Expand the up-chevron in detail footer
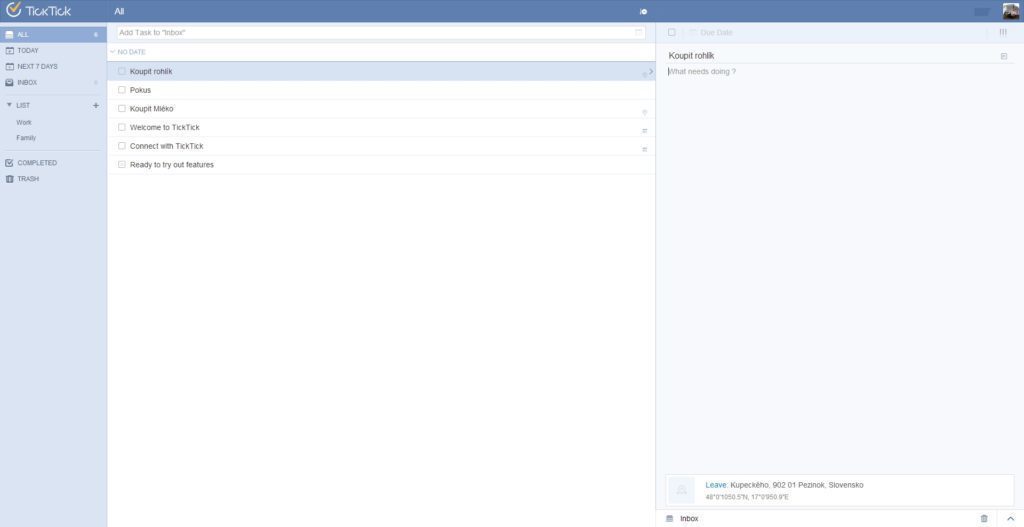 click(x=1010, y=518)
